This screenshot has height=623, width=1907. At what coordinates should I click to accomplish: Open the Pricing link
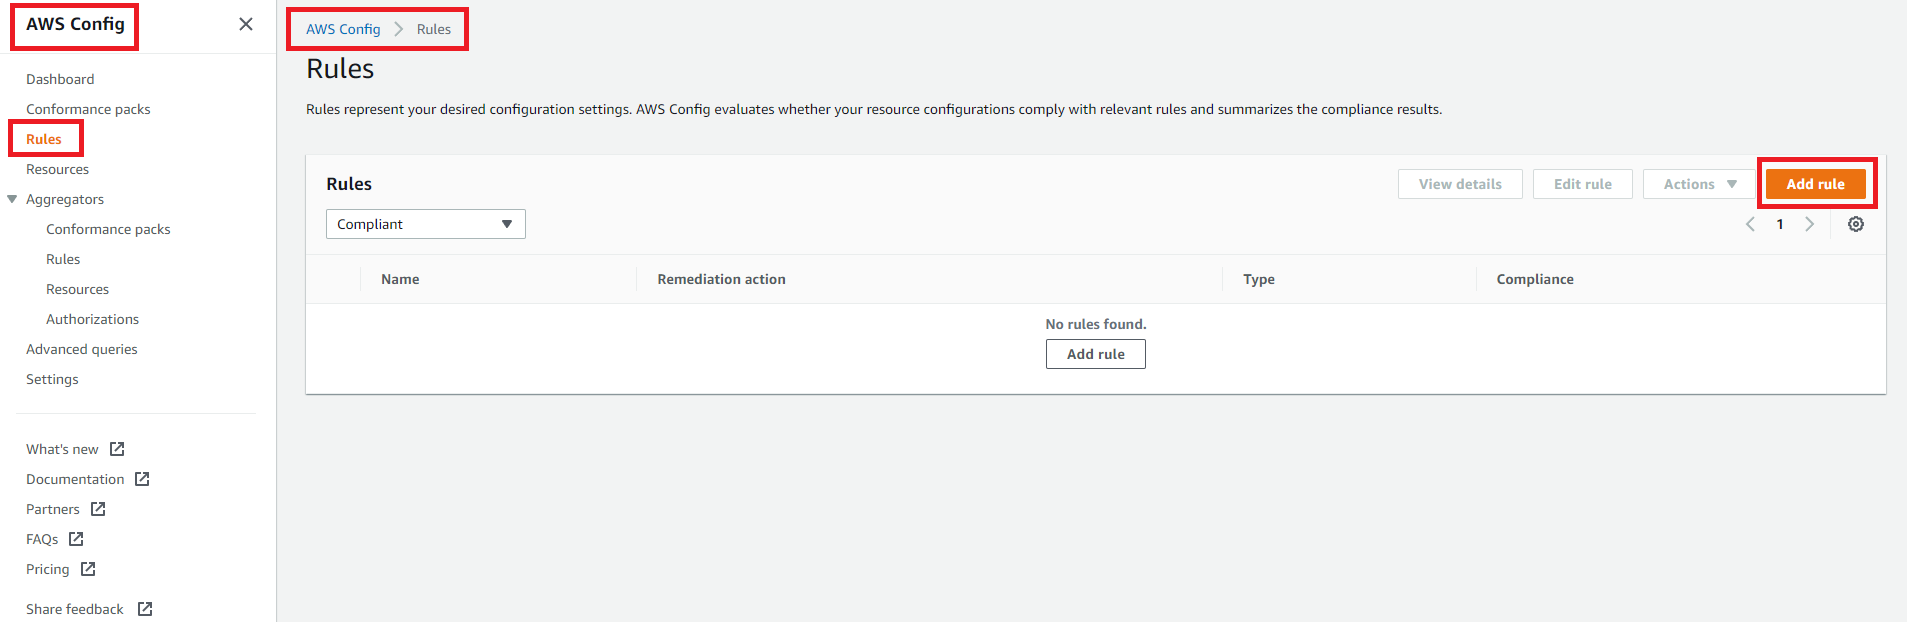tap(48, 569)
